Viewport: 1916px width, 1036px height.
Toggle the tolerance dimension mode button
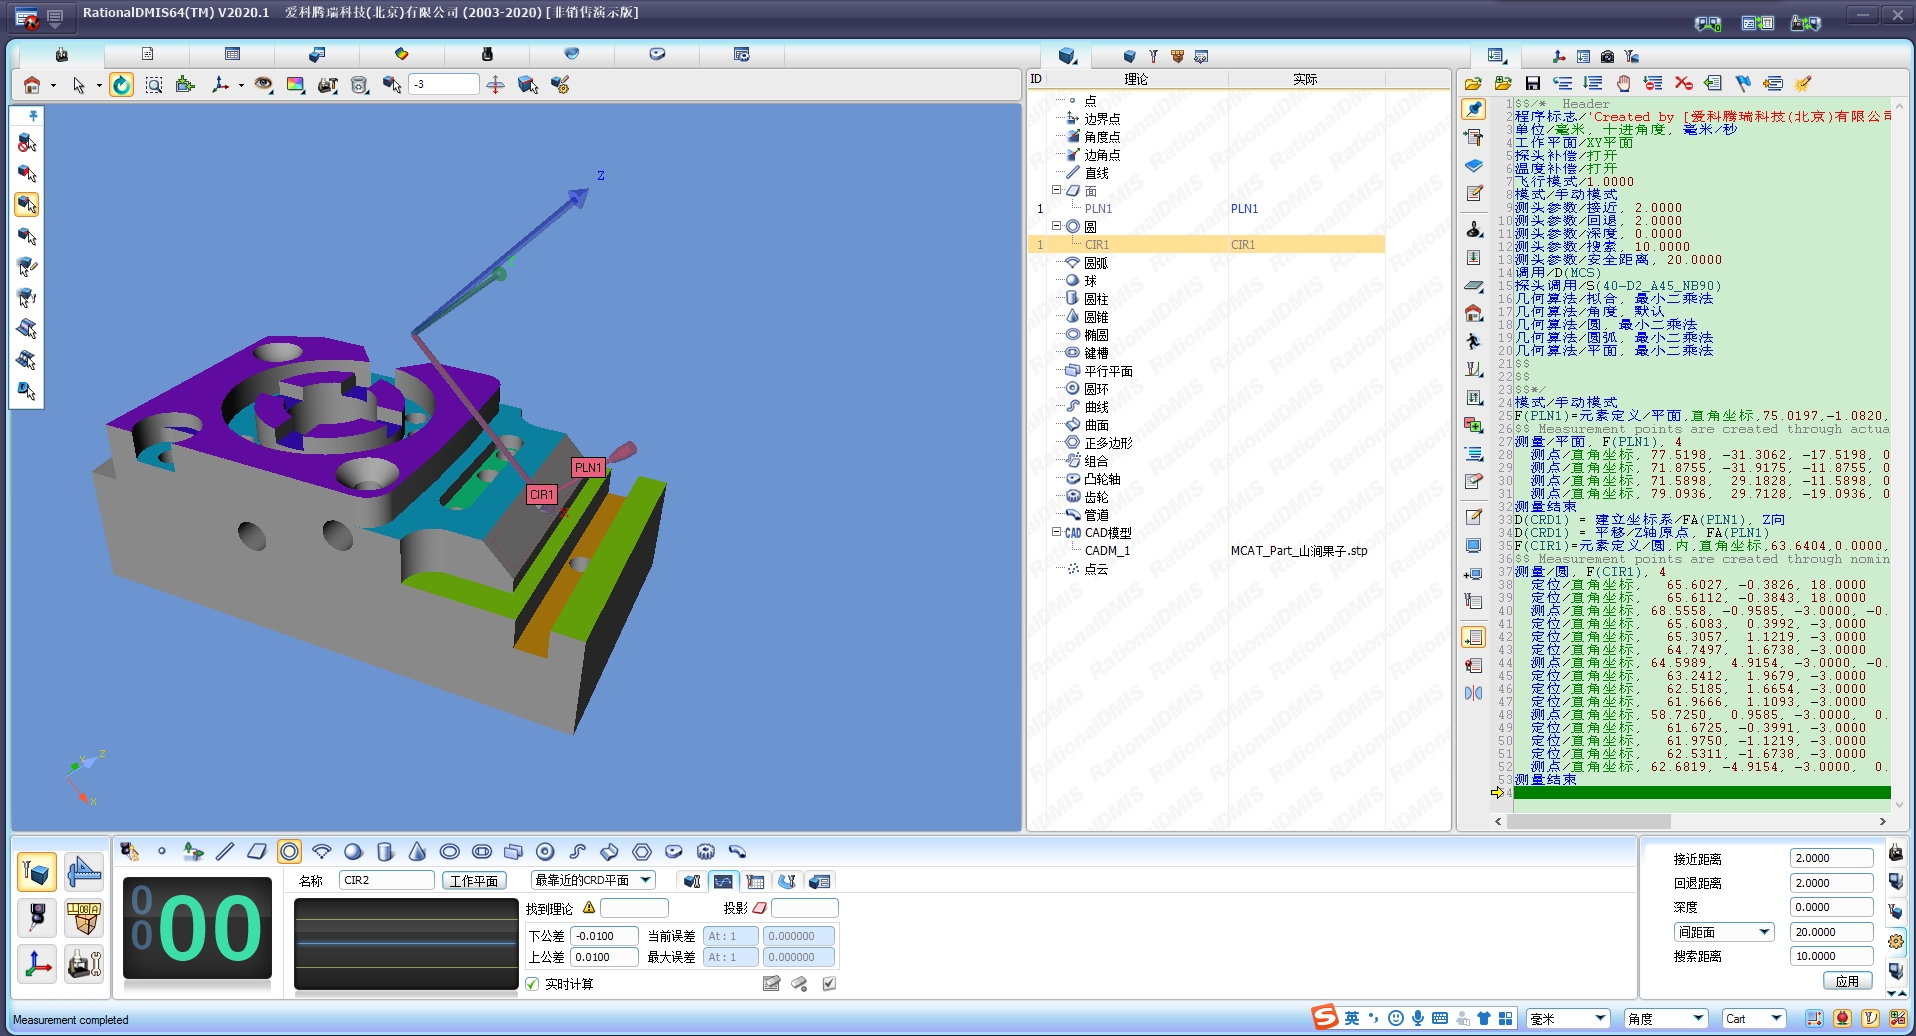tap(84, 872)
